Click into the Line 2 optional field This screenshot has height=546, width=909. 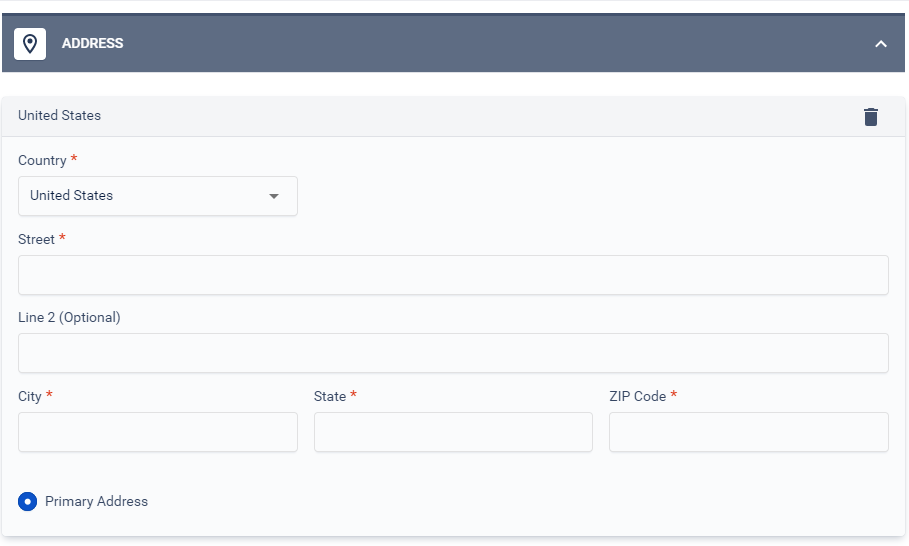click(x=453, y=353)
